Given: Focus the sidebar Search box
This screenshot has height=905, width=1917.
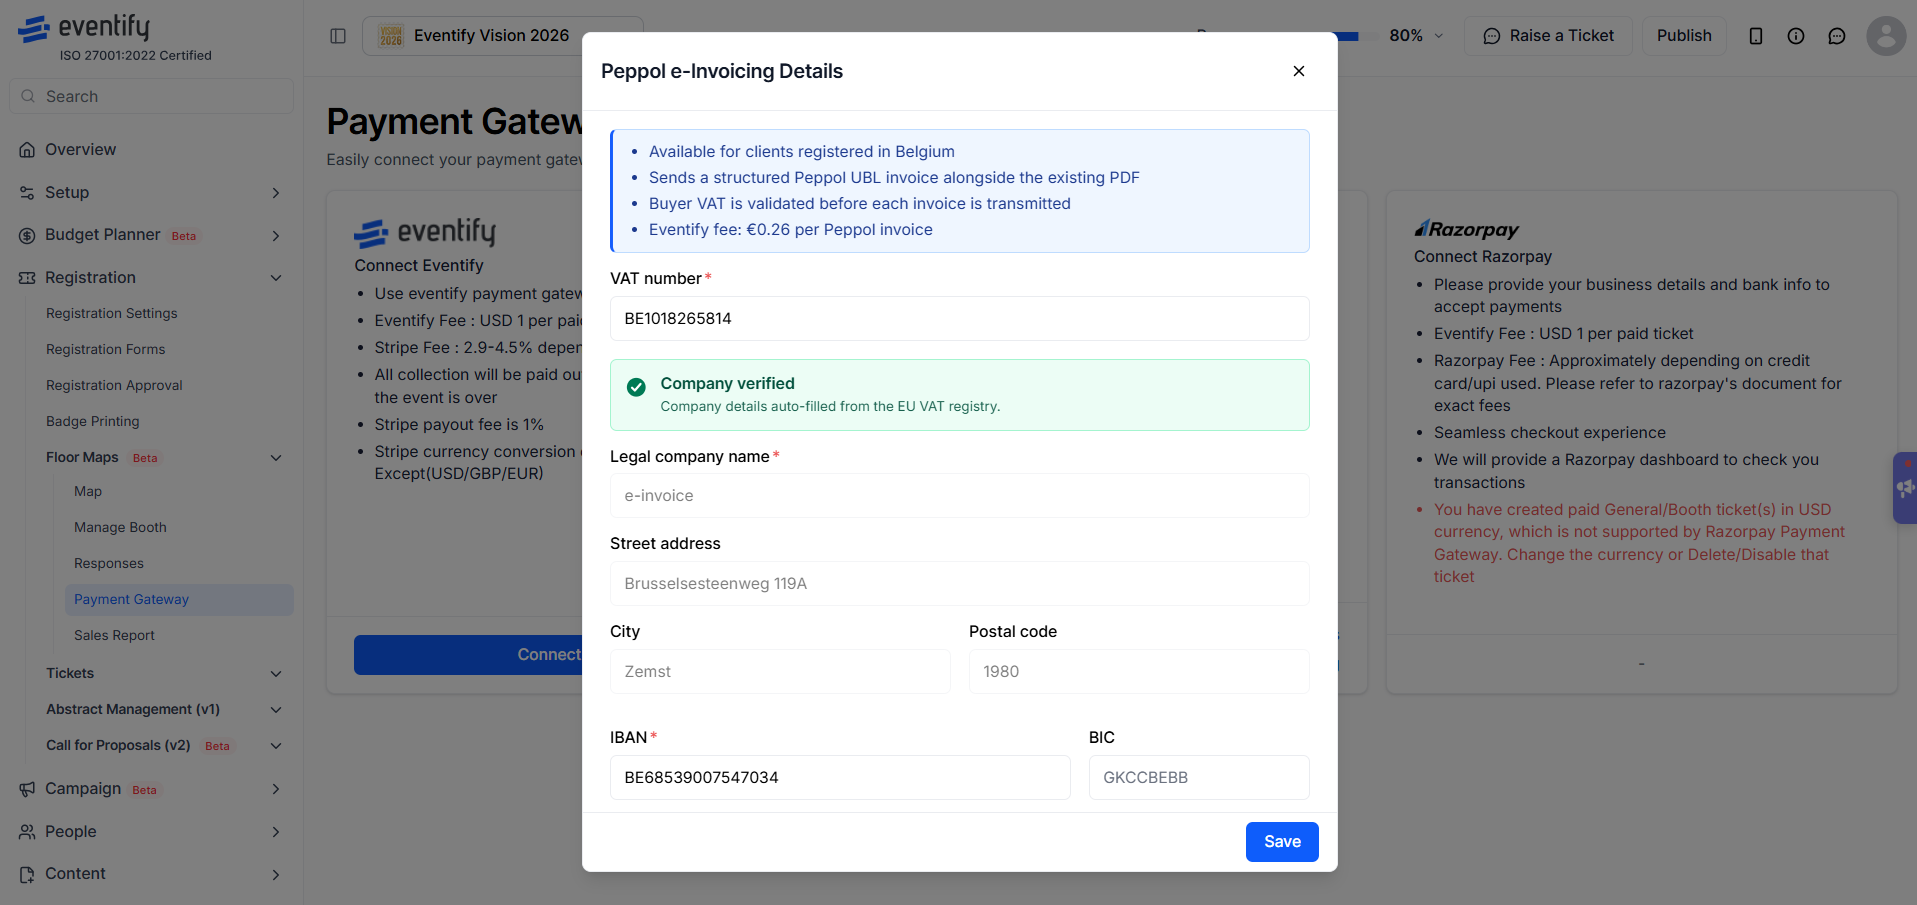Looking at the screenshot, I should [x=152, y=97].
